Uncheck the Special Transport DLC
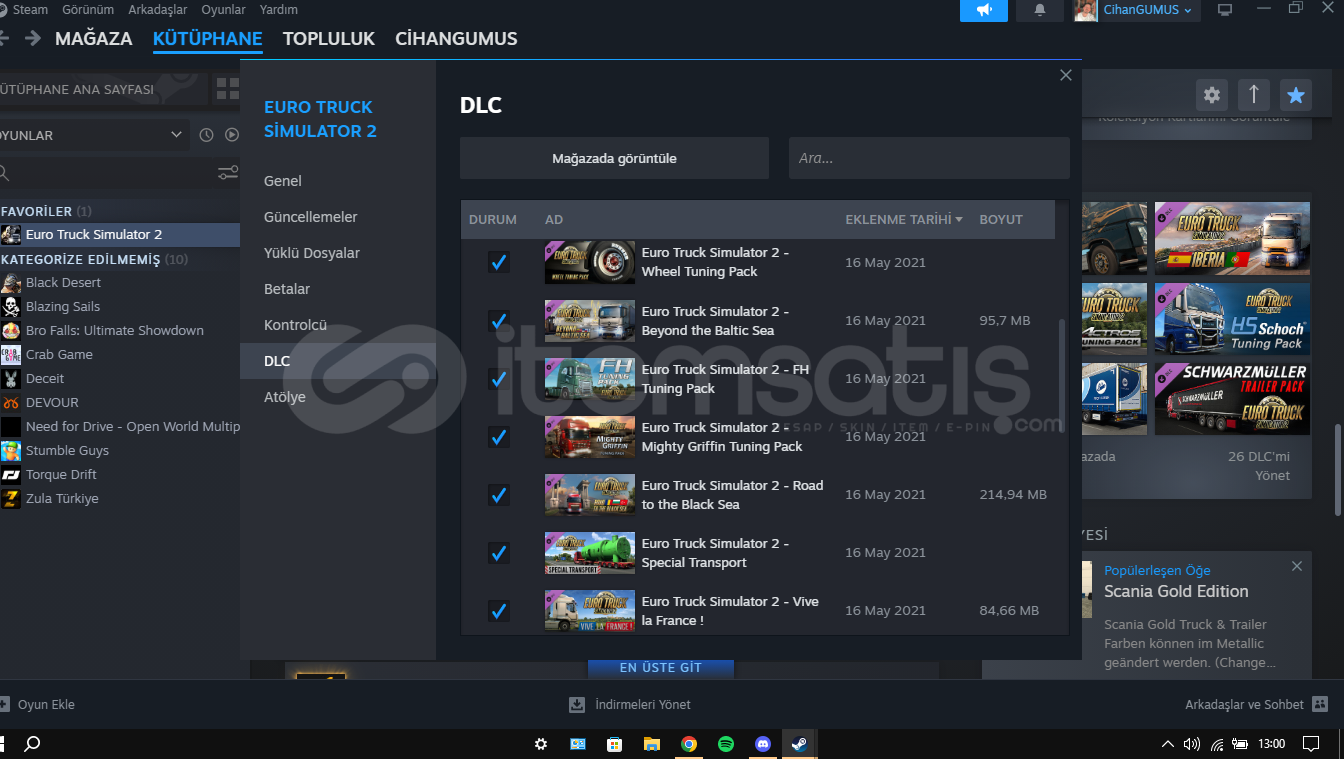Viewport: 1344px width, 759px height. pos(498,552)
